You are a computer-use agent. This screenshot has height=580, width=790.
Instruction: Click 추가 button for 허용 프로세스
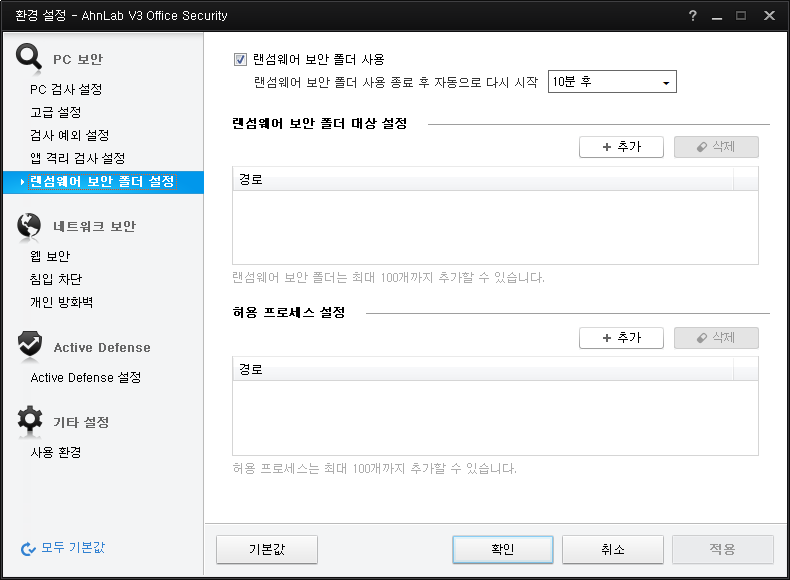[621, 338]
